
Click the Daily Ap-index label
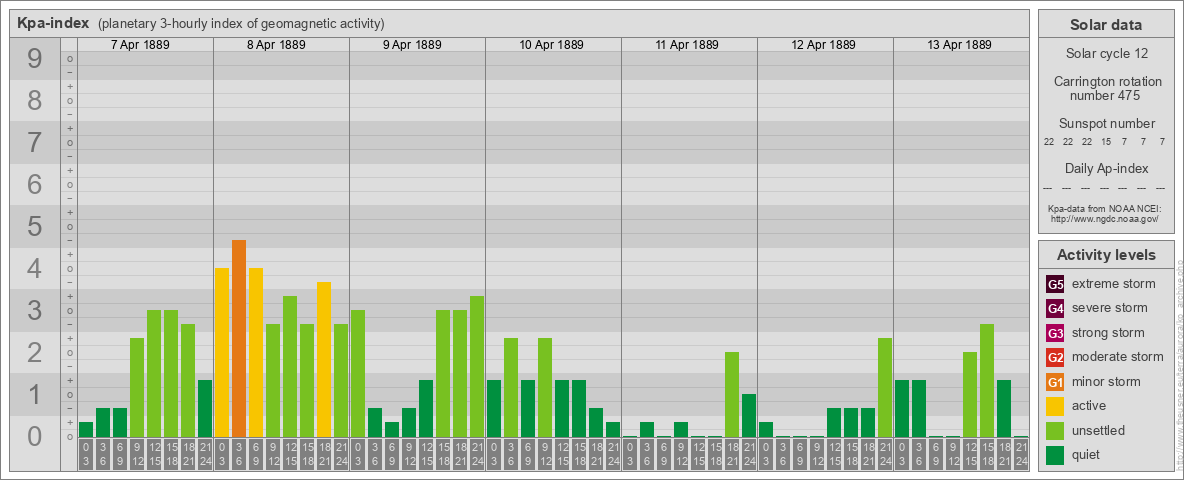point(1106,168)
